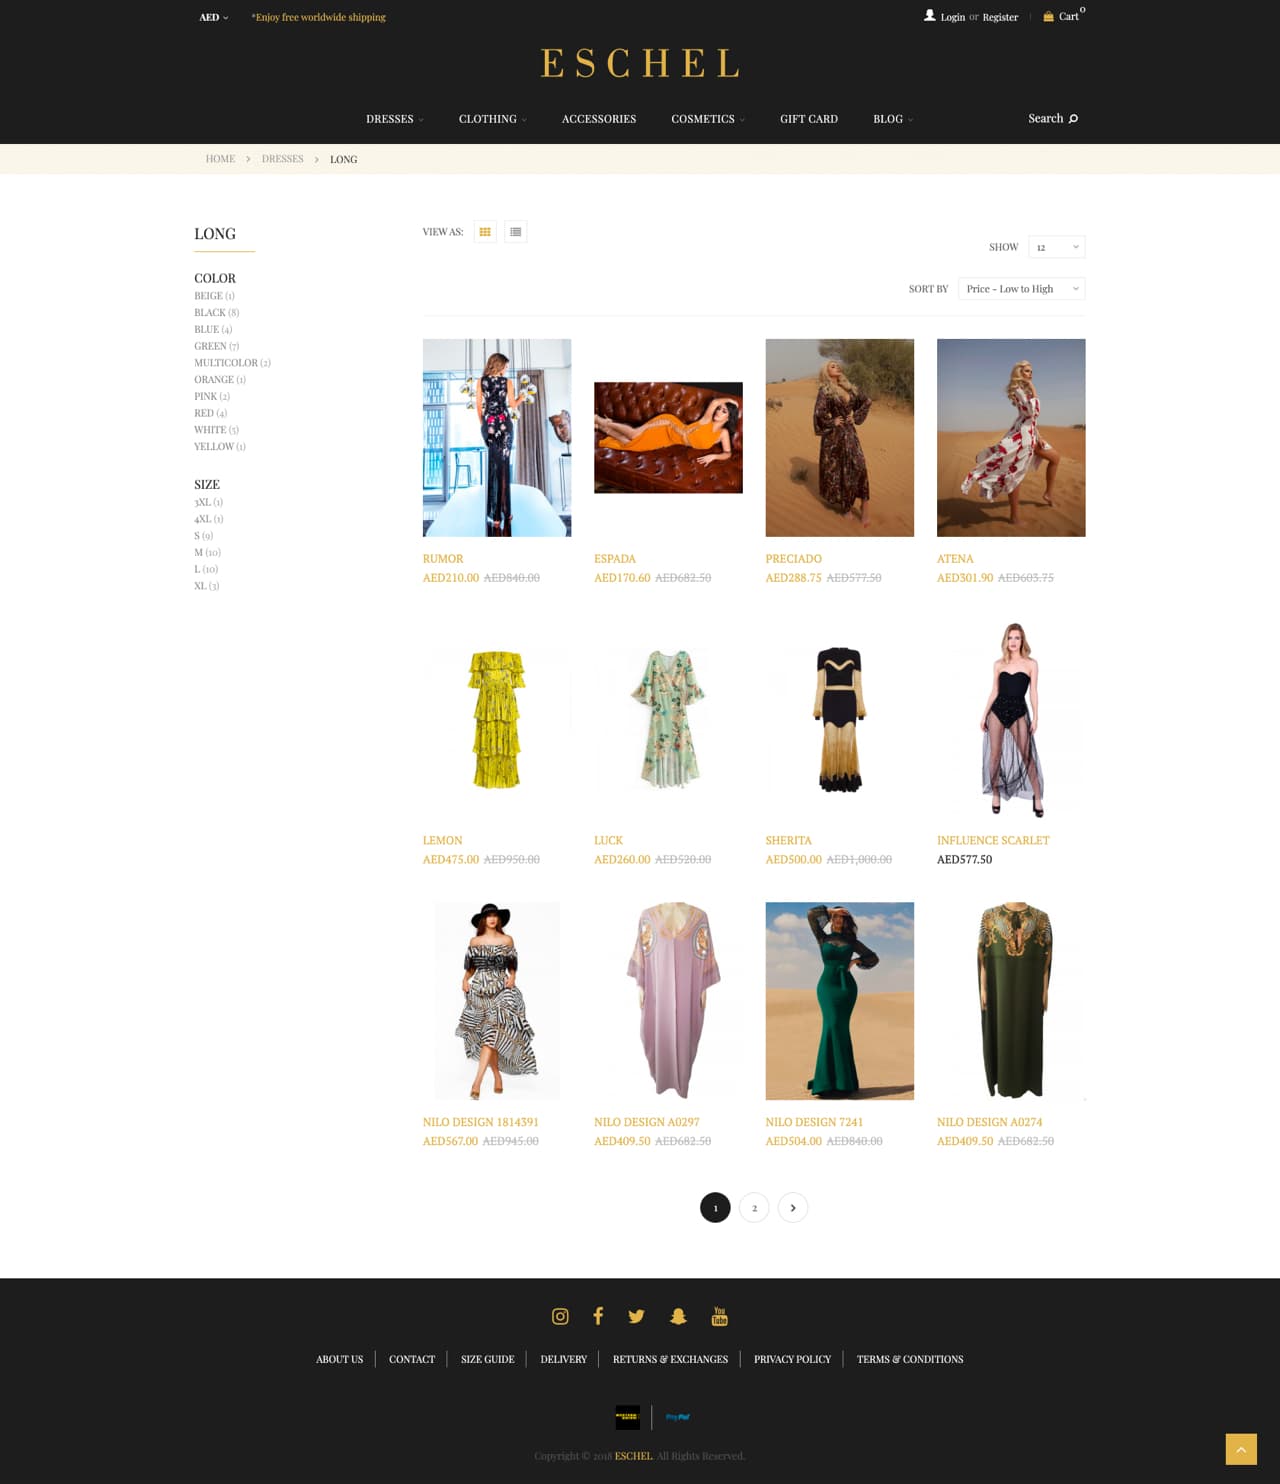
Task: Click the Western Union payment logo
Action: (627, 1417)
